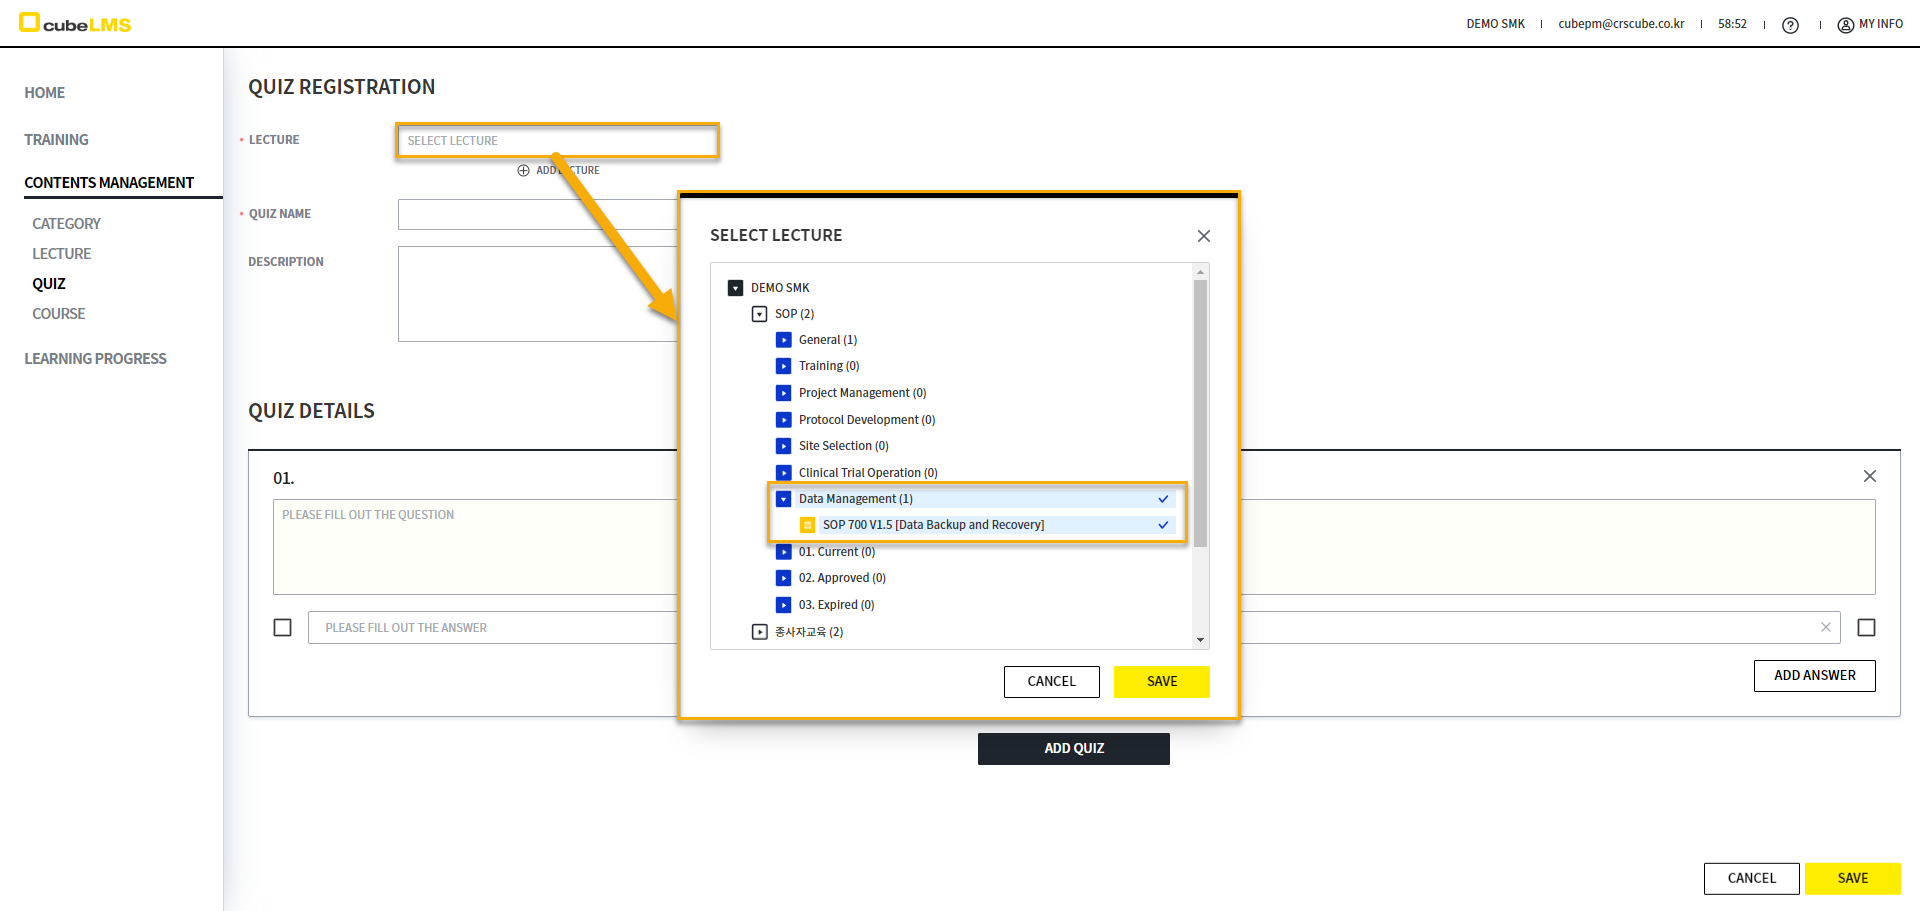
Task: Go to COURSE in the sidebar
Action: (59, 314)
